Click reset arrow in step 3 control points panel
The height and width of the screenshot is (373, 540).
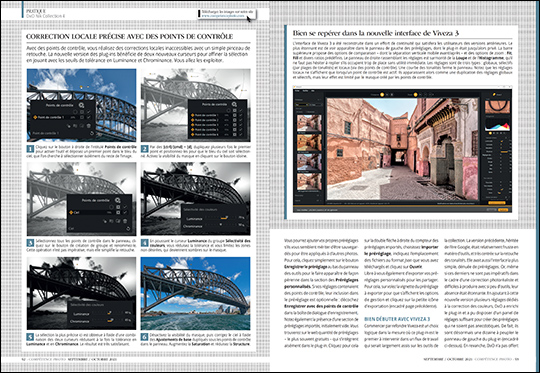128,228
